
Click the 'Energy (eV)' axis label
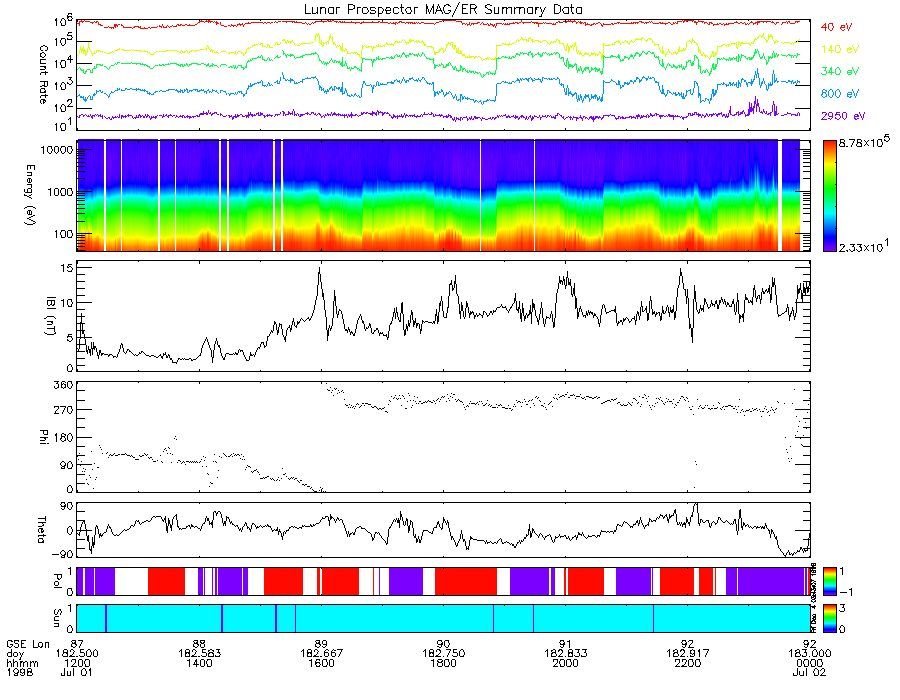30,195
